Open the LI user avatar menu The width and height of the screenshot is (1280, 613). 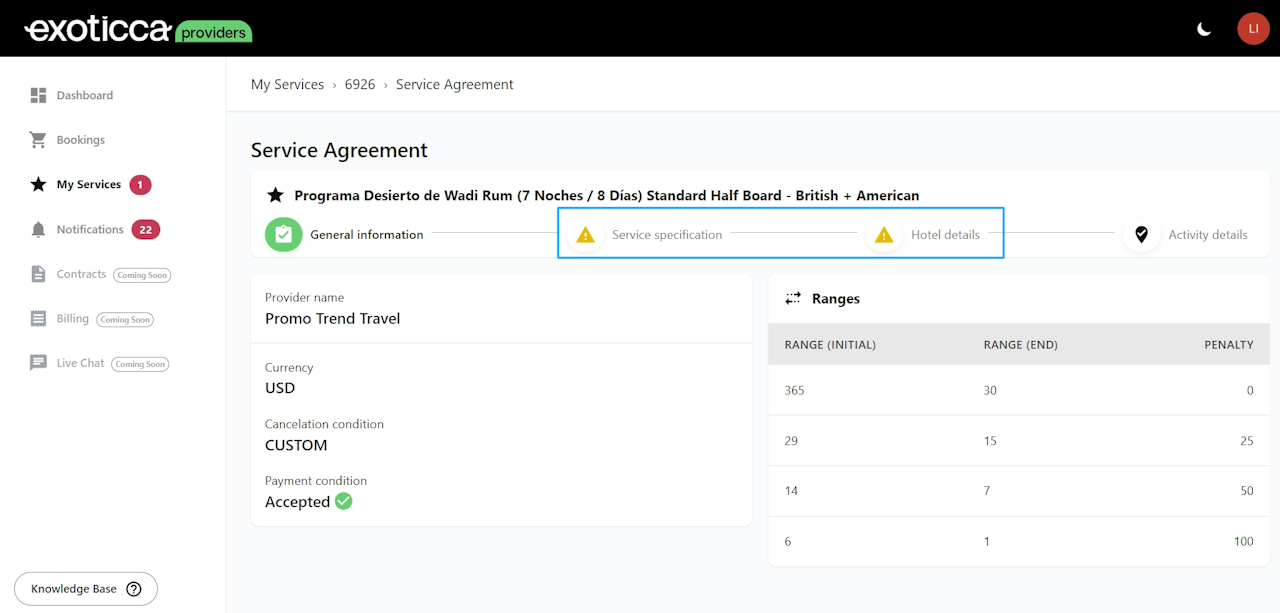(1253, 29)
